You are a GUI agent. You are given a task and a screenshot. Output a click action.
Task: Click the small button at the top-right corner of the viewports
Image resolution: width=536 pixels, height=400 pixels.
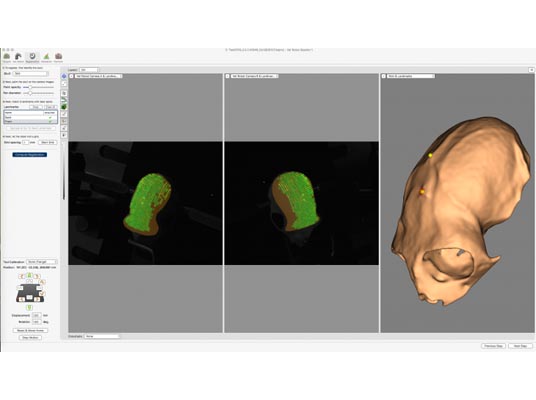click(532, 70)
